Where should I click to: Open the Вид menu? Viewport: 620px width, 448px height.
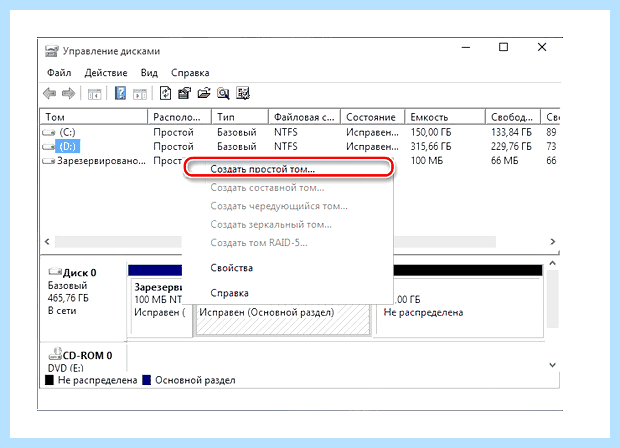coord(149,73)
